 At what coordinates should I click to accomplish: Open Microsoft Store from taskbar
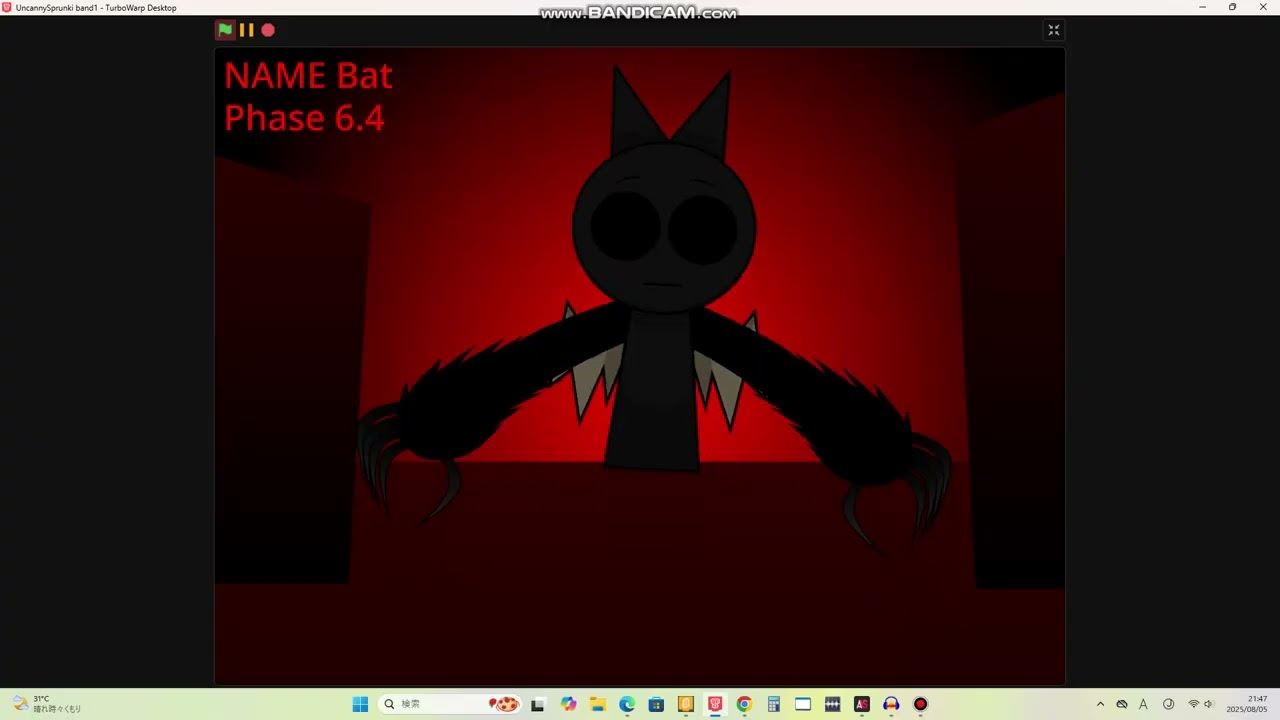click(x=656, y=704)
